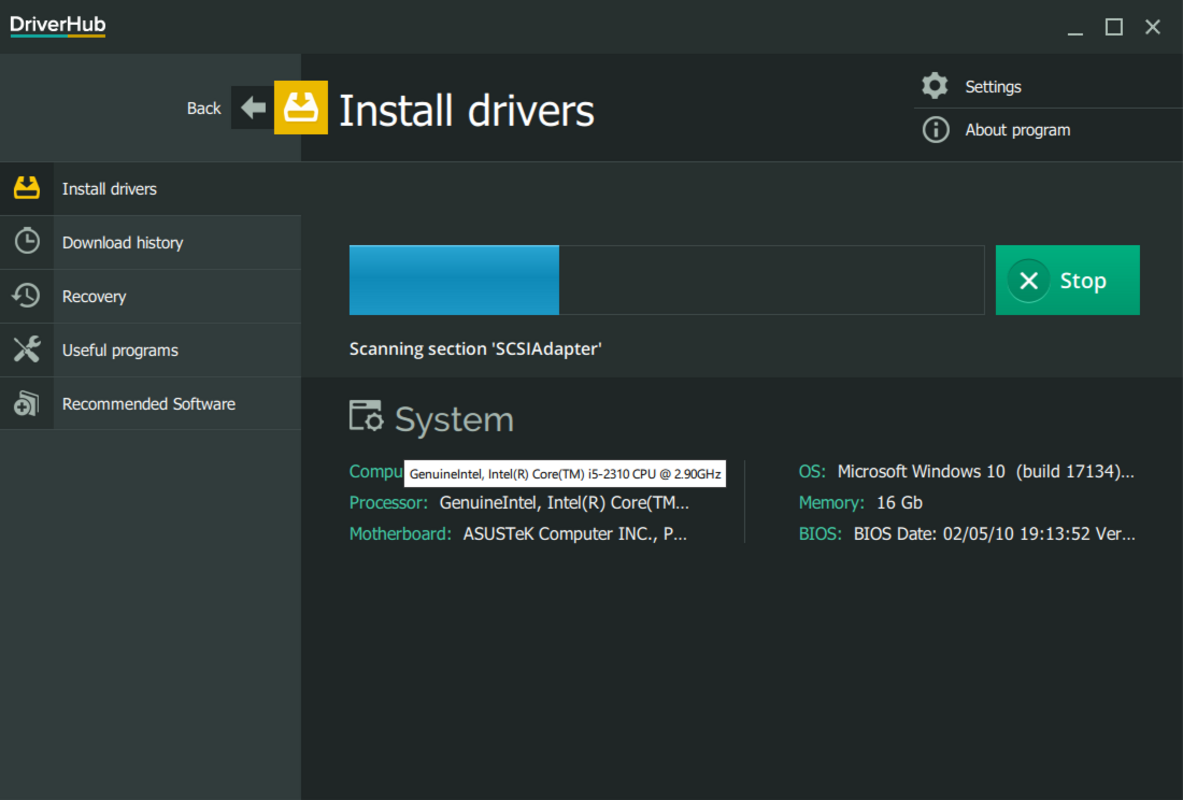
Task: Open About program
Action: pos(1017,130)
